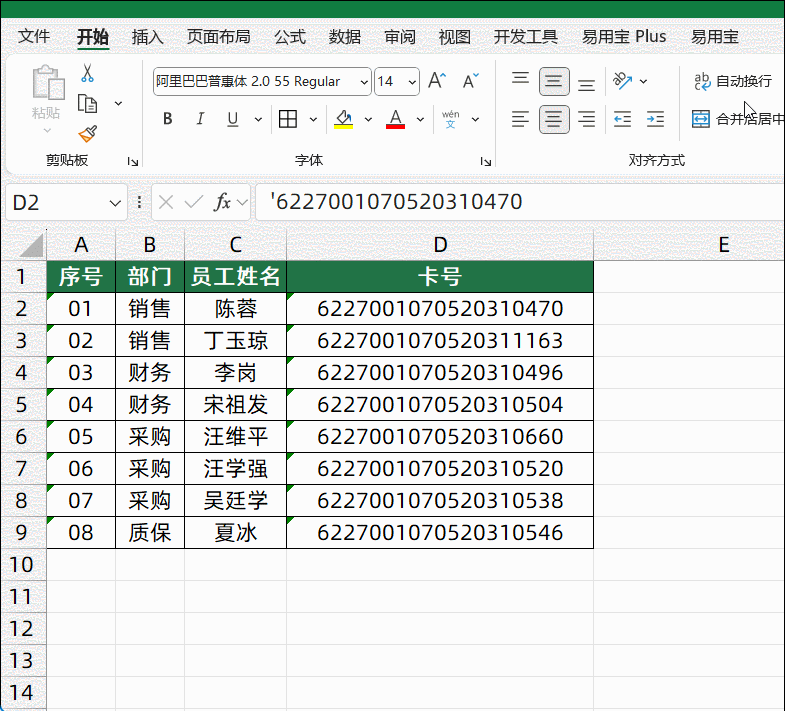The width and height of the screenshot is (785, 711).
Task: Open the font size dropdown
Action: [x=411, y=82]
